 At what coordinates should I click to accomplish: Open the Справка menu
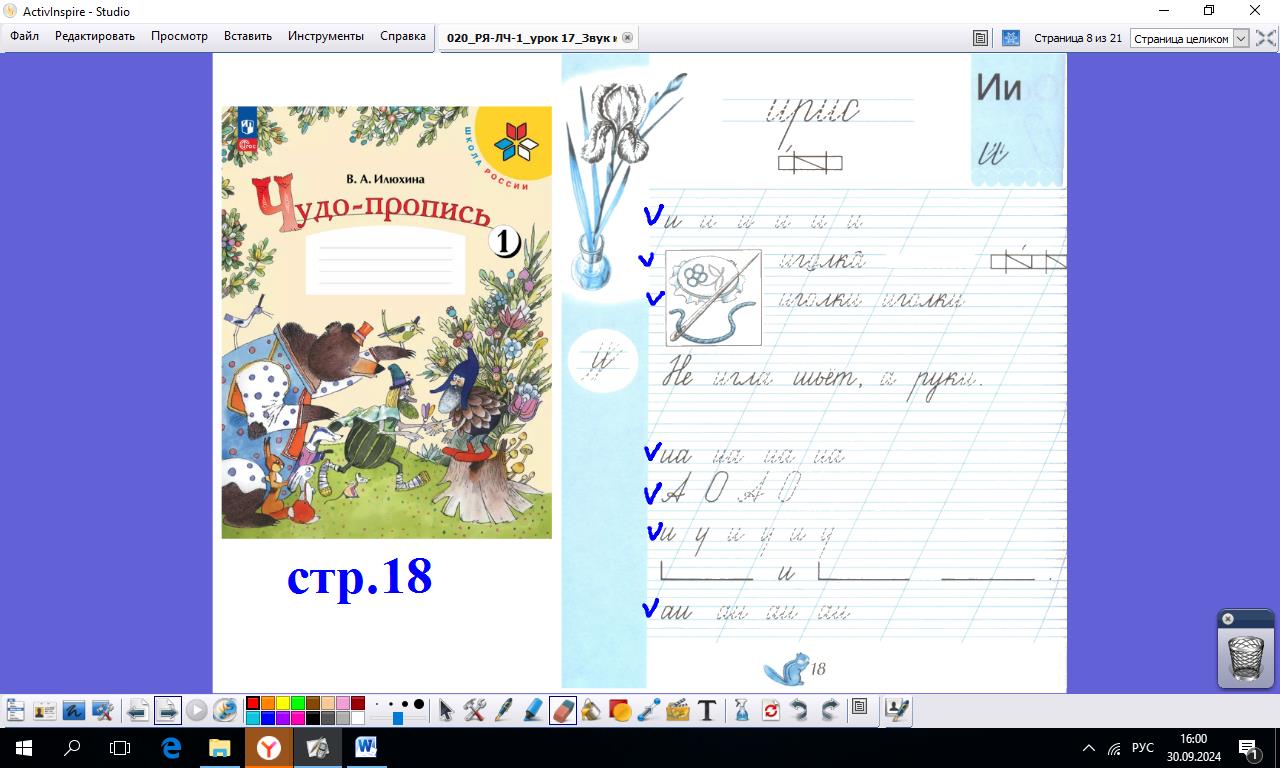(403, 36)
